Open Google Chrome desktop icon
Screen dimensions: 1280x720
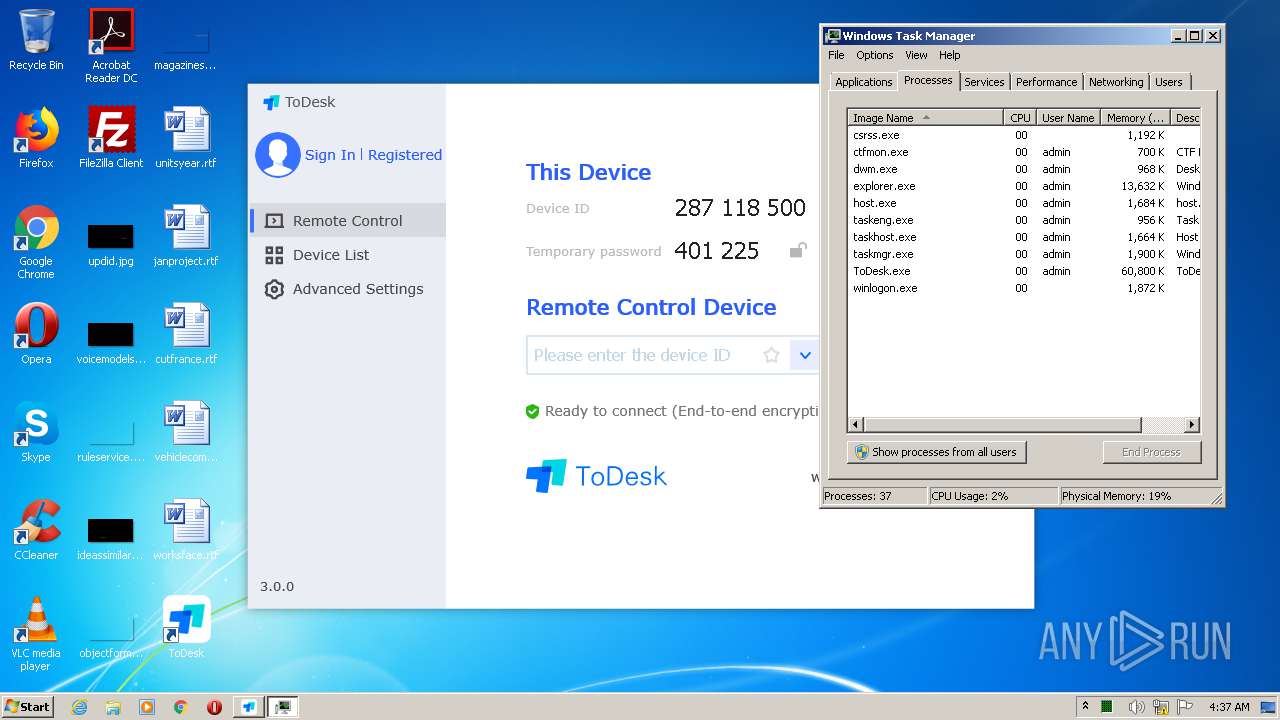tap(36, 242)
